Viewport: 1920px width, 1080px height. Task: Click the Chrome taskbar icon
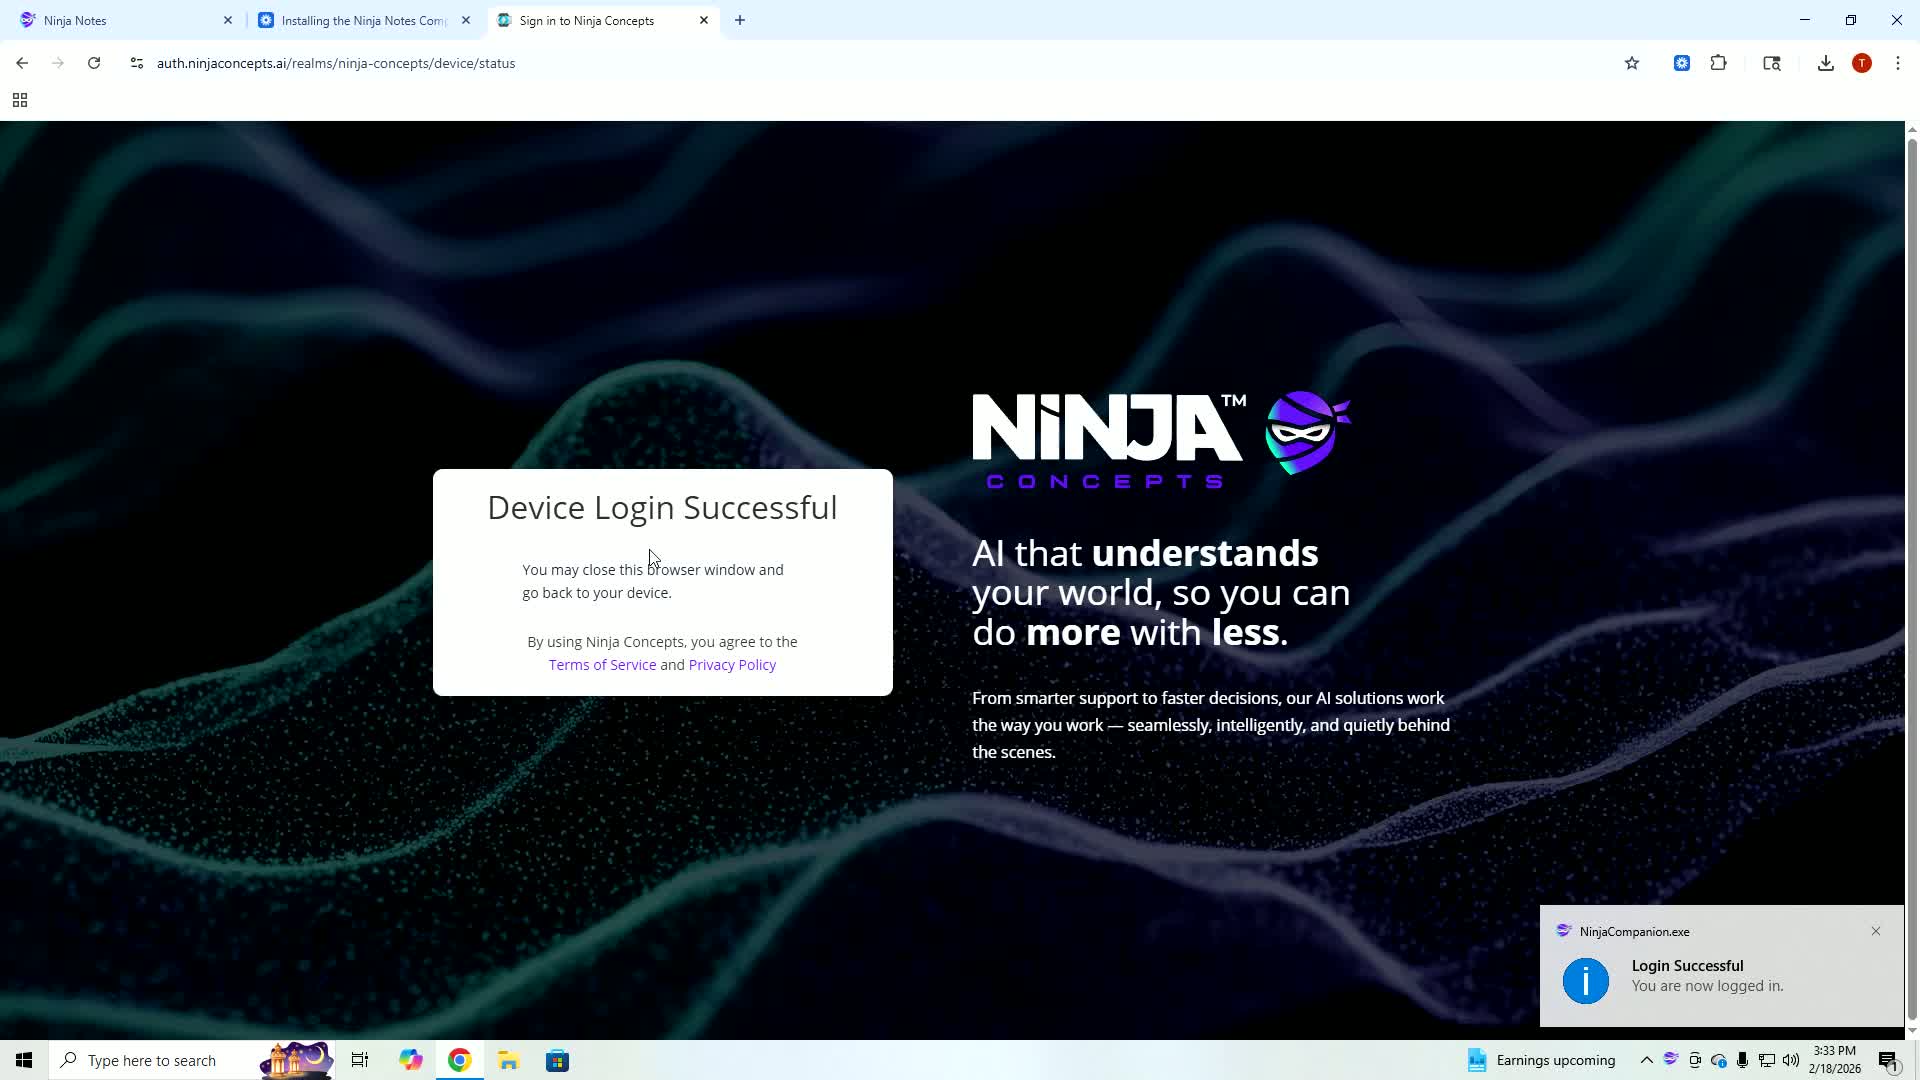coord(459,1060)
